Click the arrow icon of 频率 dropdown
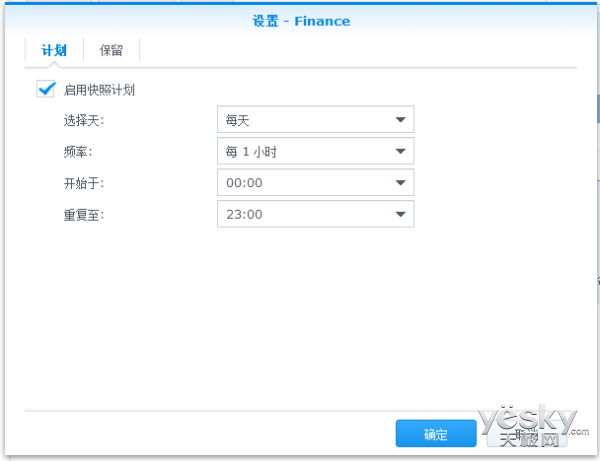Screen dimensions: 600x461 coord(400,151)
